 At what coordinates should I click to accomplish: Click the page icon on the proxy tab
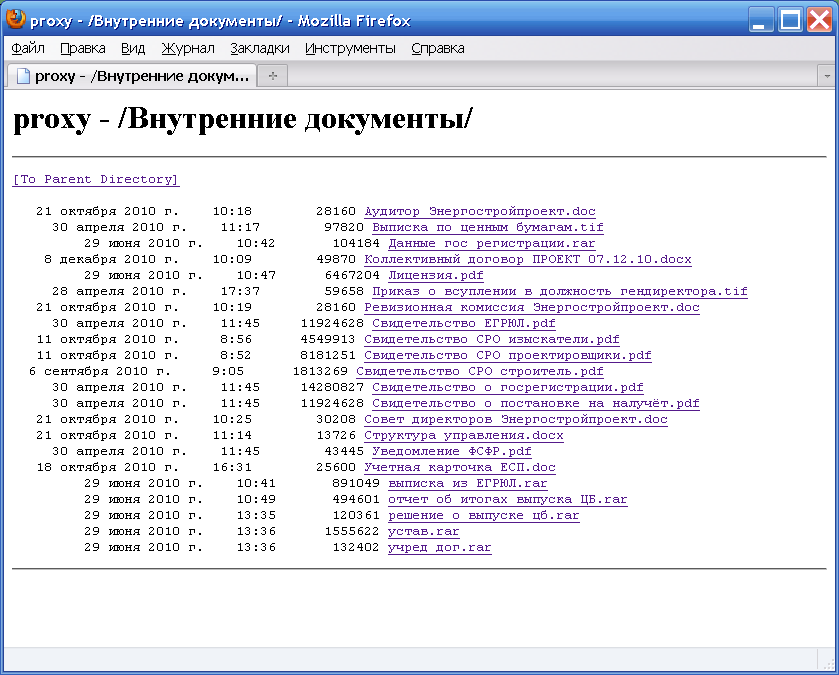[x=23, y=76]
